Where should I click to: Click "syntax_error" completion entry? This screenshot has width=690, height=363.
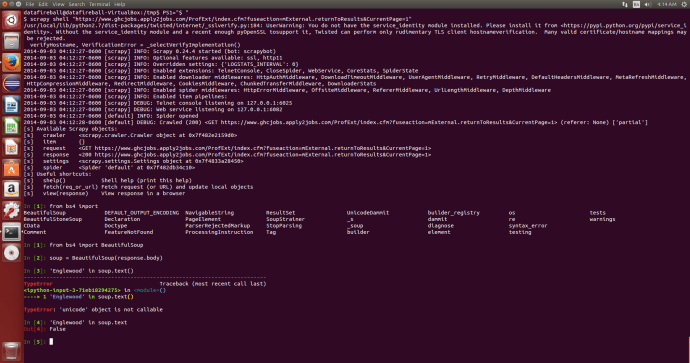(528, 226)
